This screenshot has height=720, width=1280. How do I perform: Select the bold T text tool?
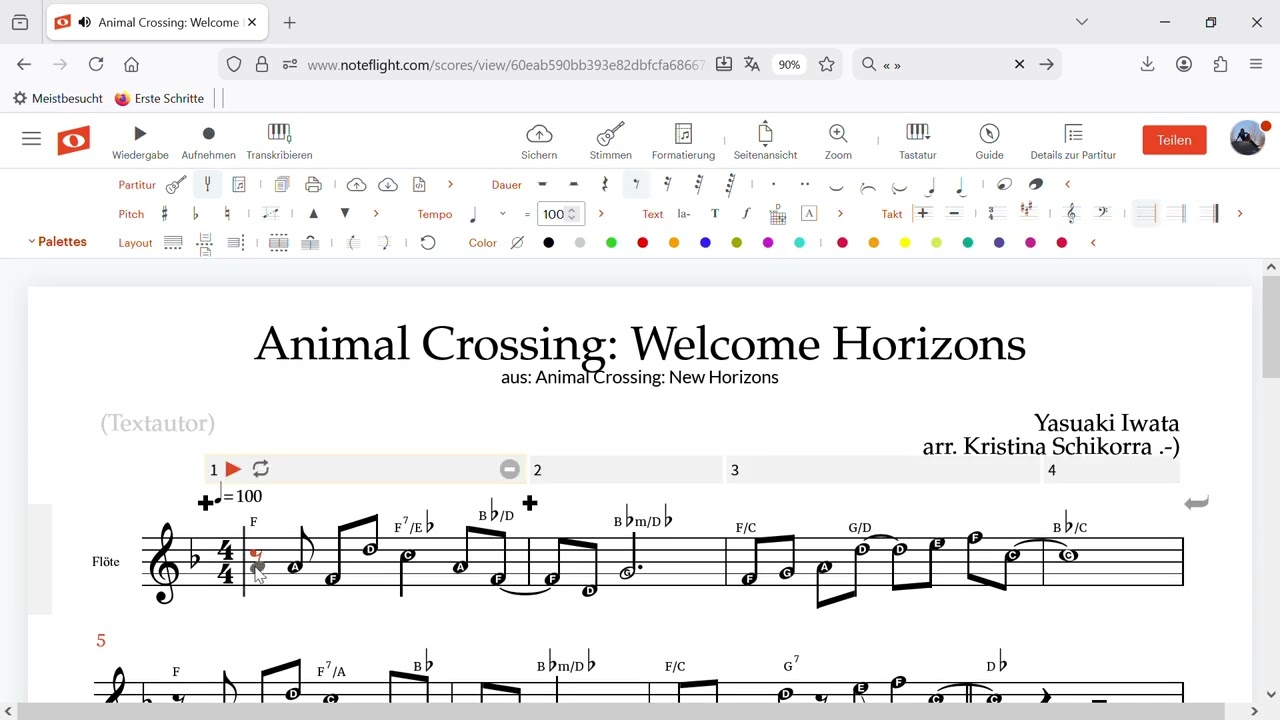coord(714,214)
